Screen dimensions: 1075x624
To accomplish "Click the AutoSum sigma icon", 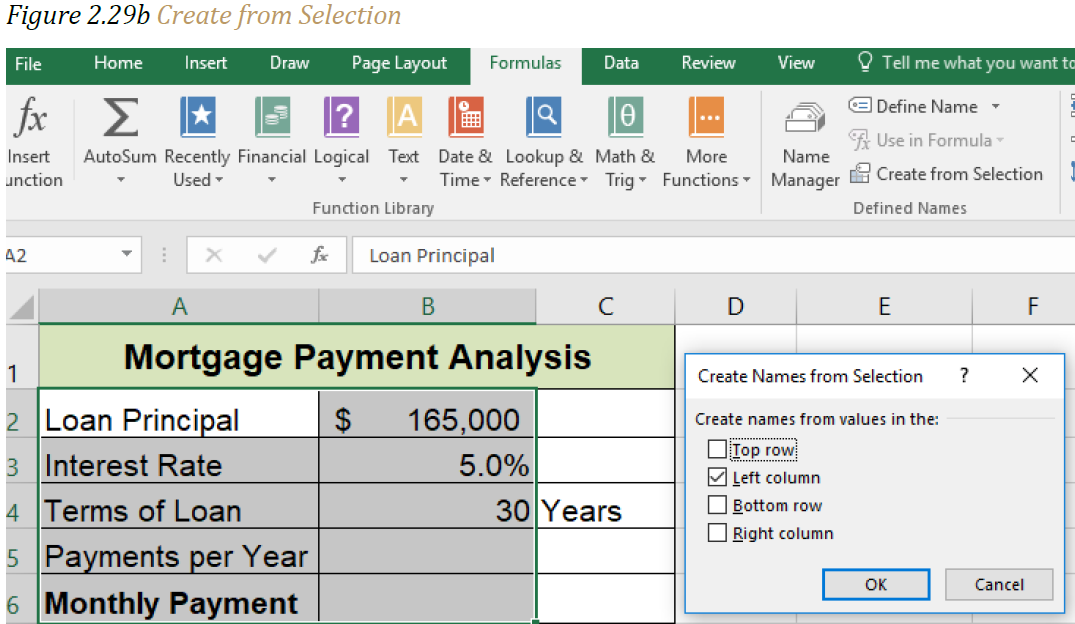I will click(120, 117).
